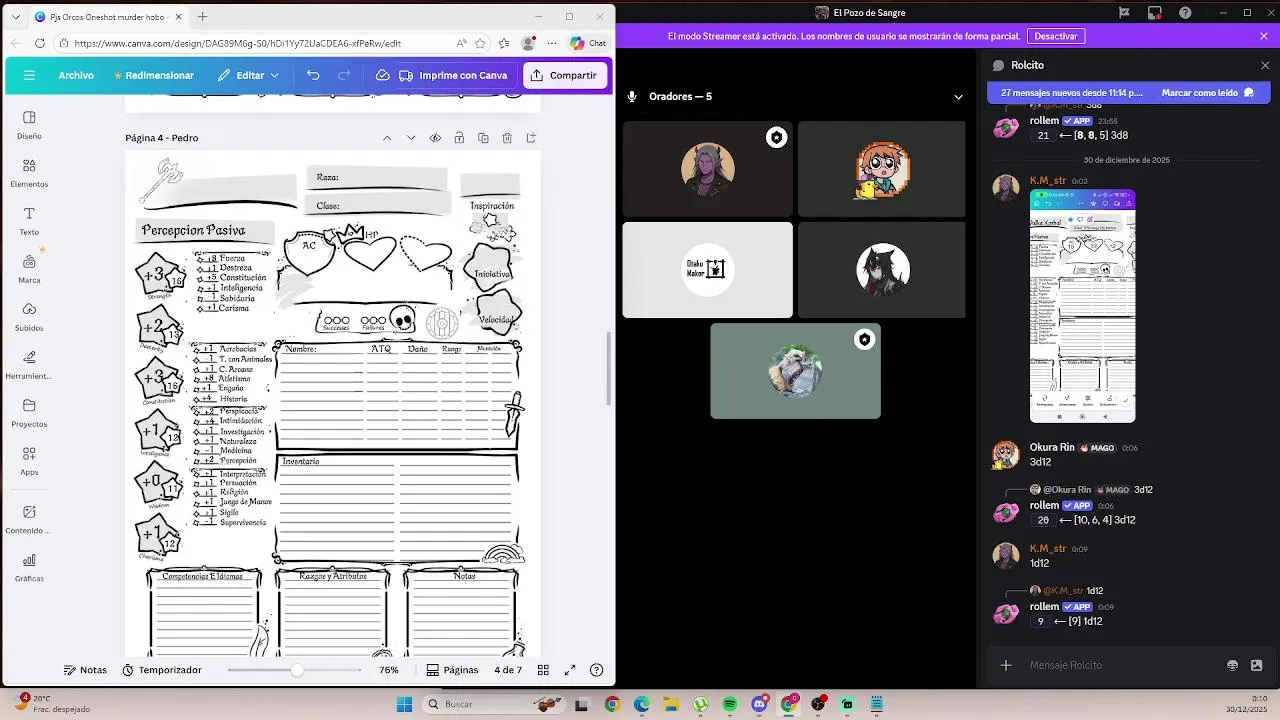This screenshot has width=1280, height=720.
Task: Click the Compartir share button
Action: (564, 75)
